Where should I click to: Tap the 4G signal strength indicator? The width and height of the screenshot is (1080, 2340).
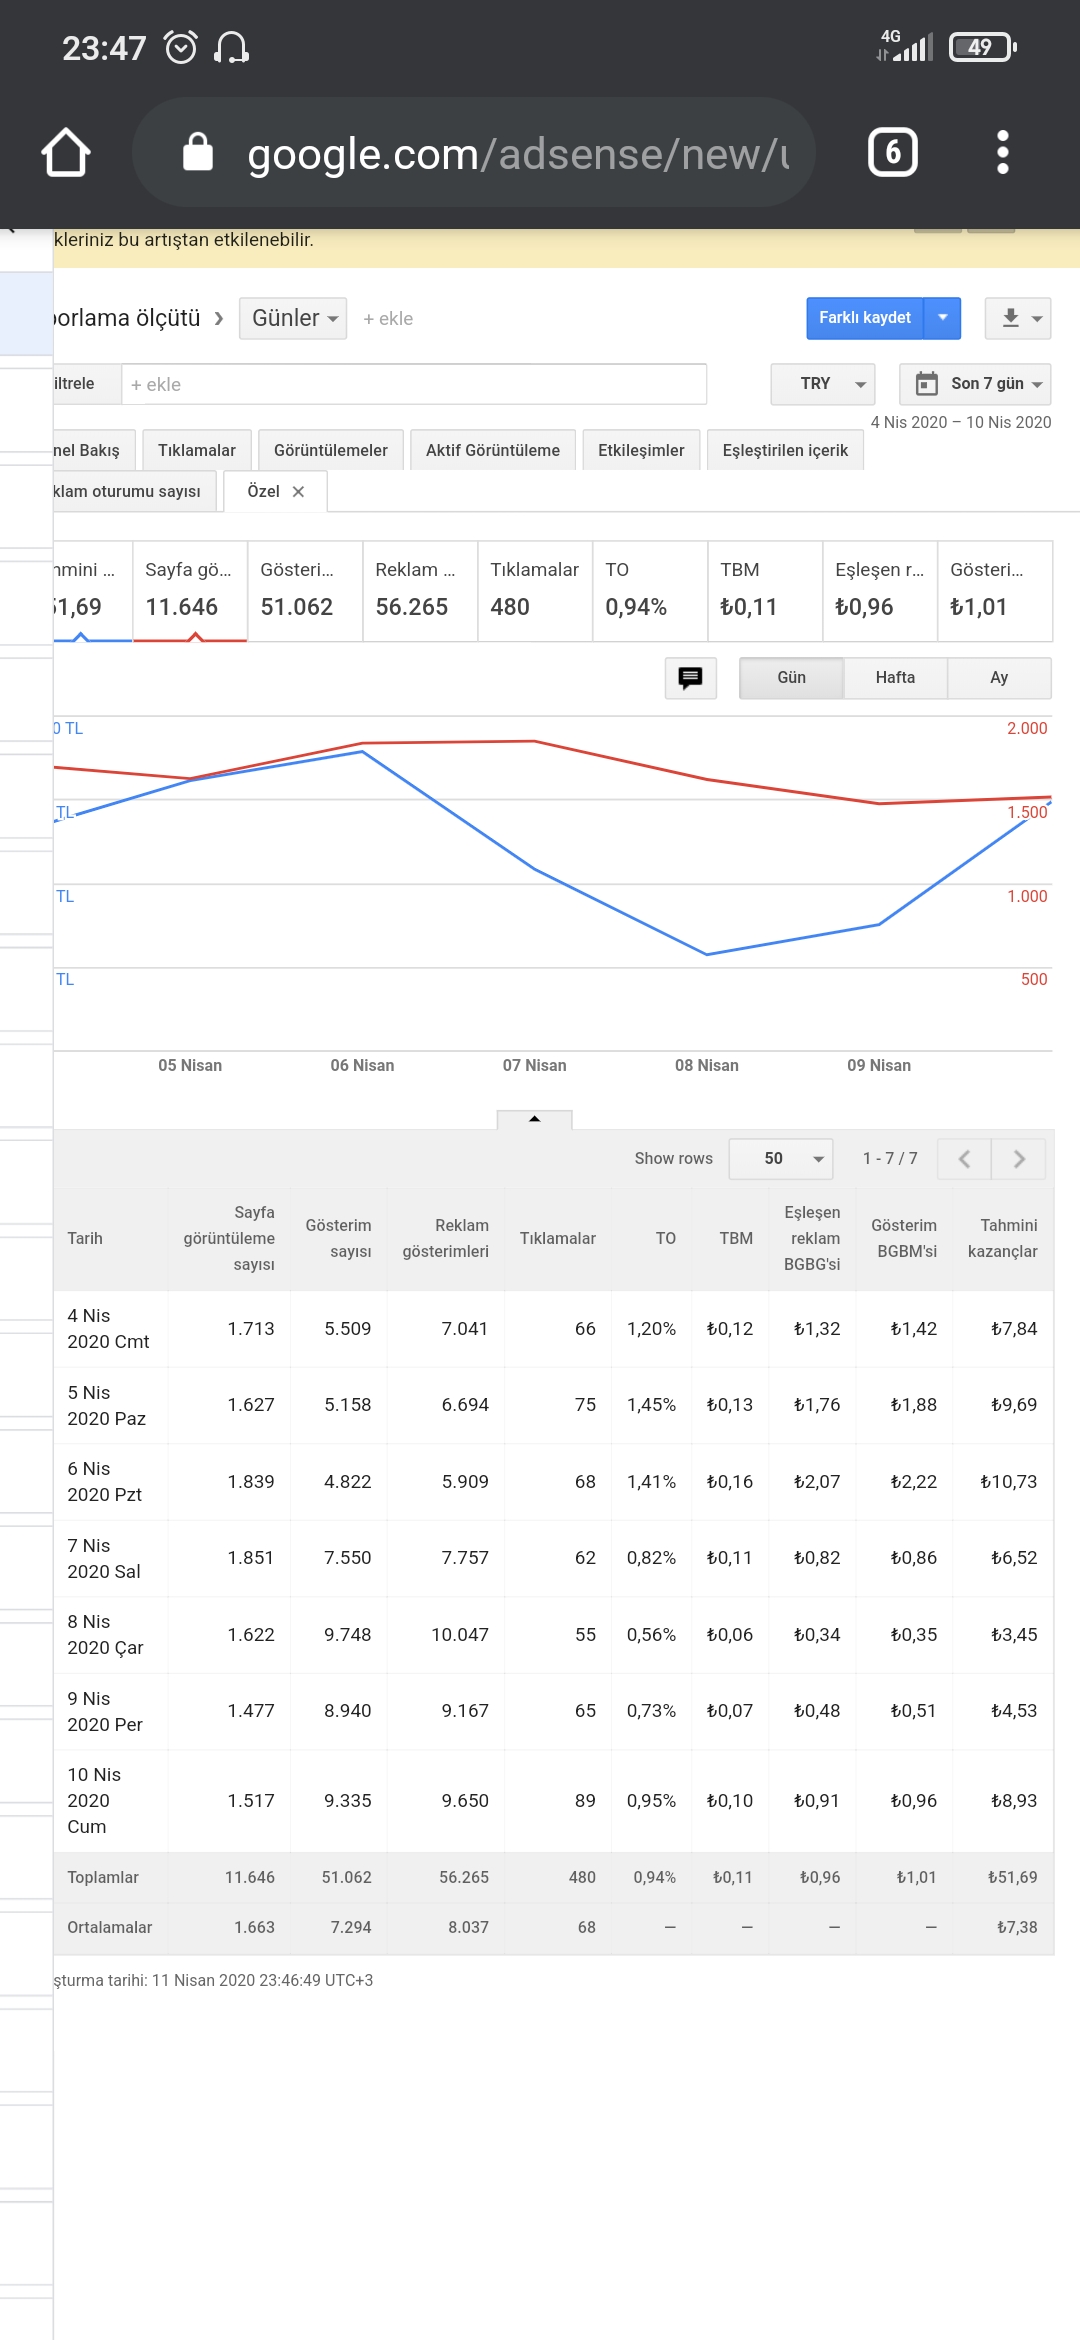(905, 46)
